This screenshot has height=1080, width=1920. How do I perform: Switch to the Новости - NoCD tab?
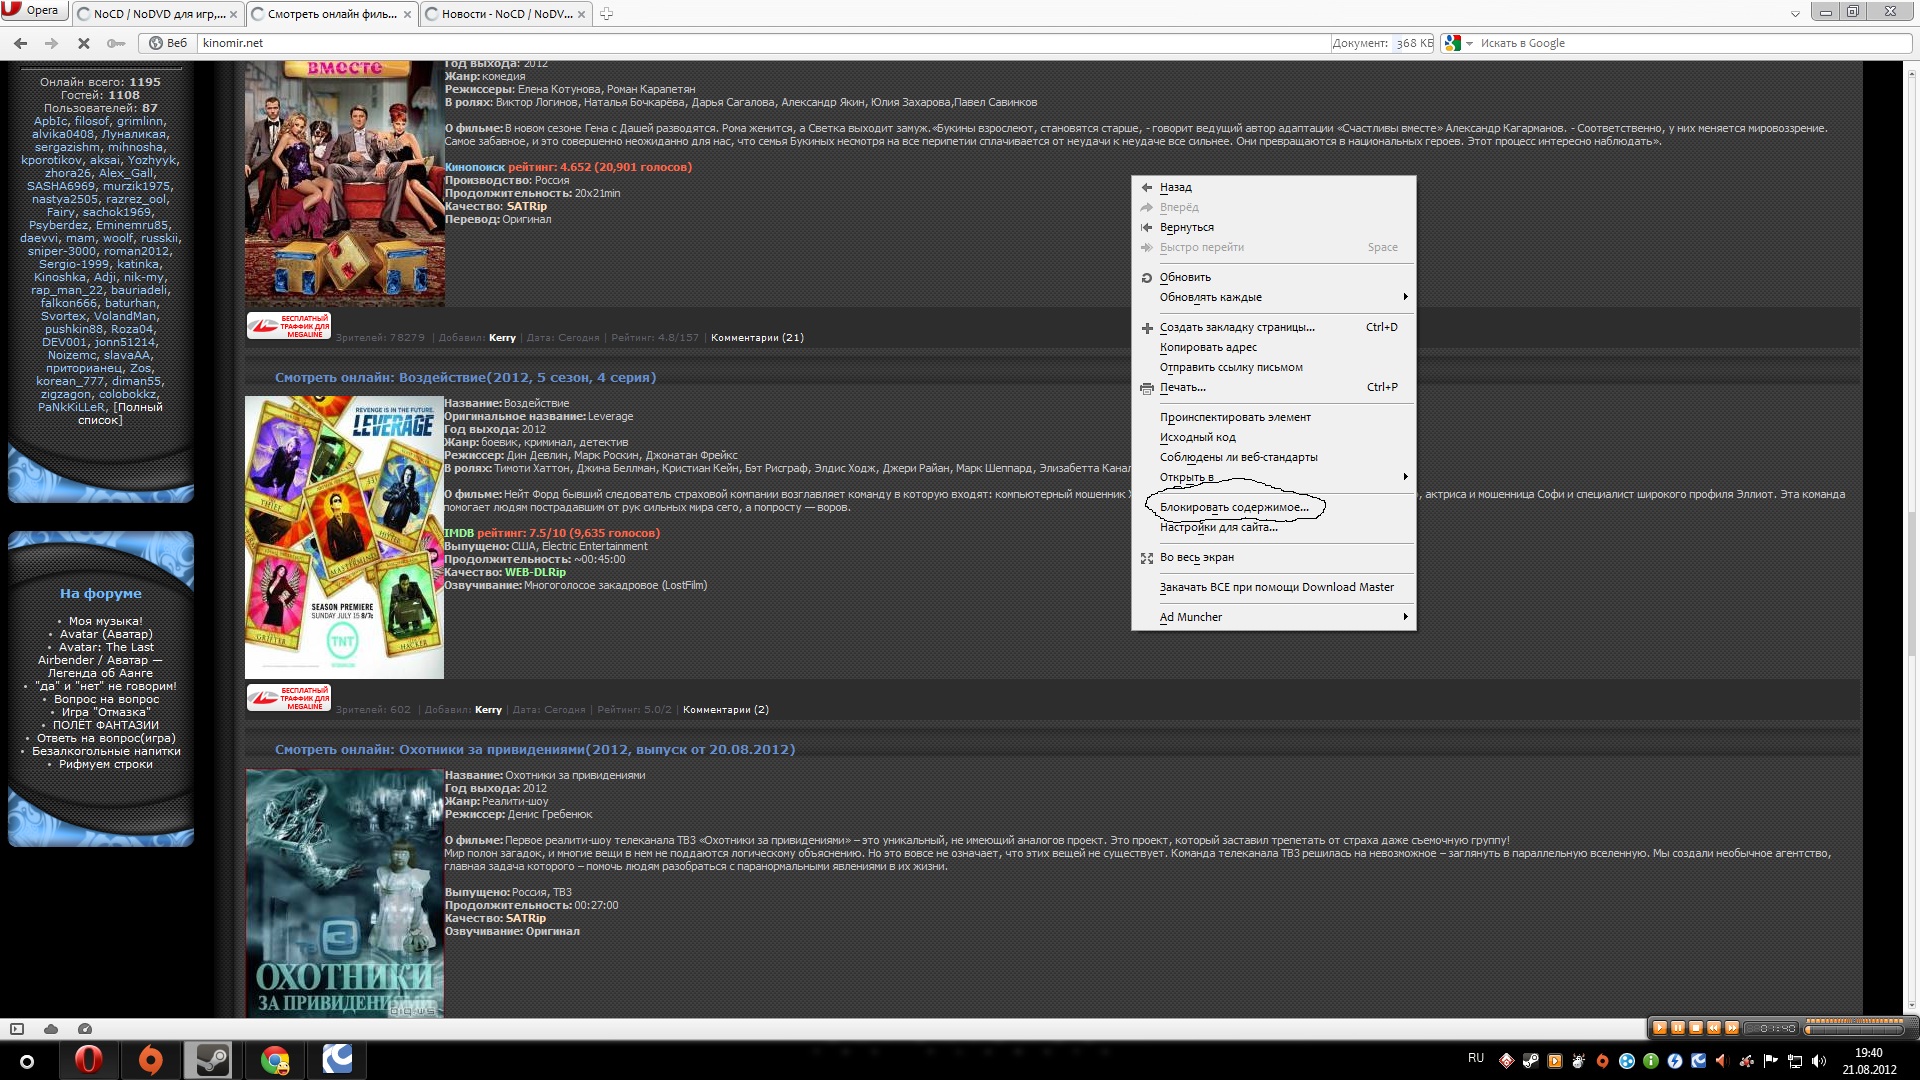pyautogui.click(x=505, y=14)
